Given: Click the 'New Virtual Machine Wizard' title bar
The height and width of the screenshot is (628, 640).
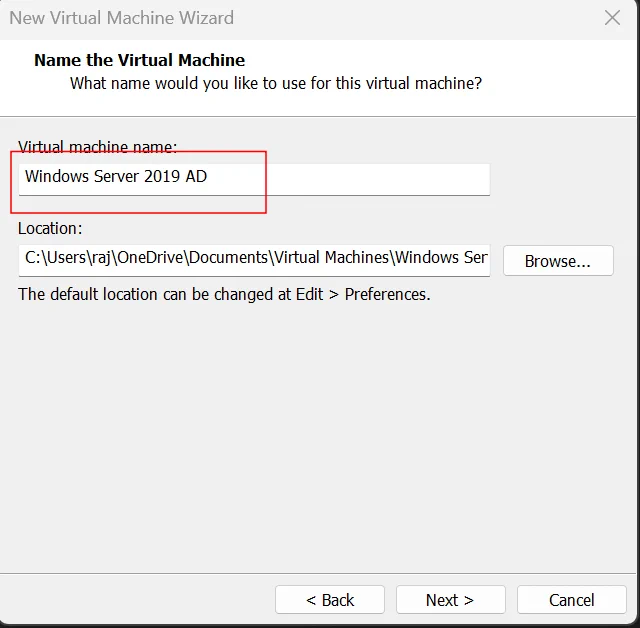Looking at the screenshot, I should click(122, 18).
